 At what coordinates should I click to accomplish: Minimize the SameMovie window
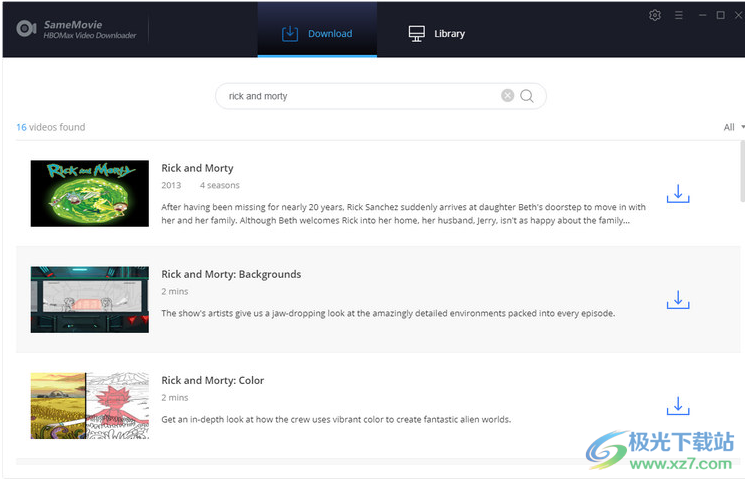point(702,15)
